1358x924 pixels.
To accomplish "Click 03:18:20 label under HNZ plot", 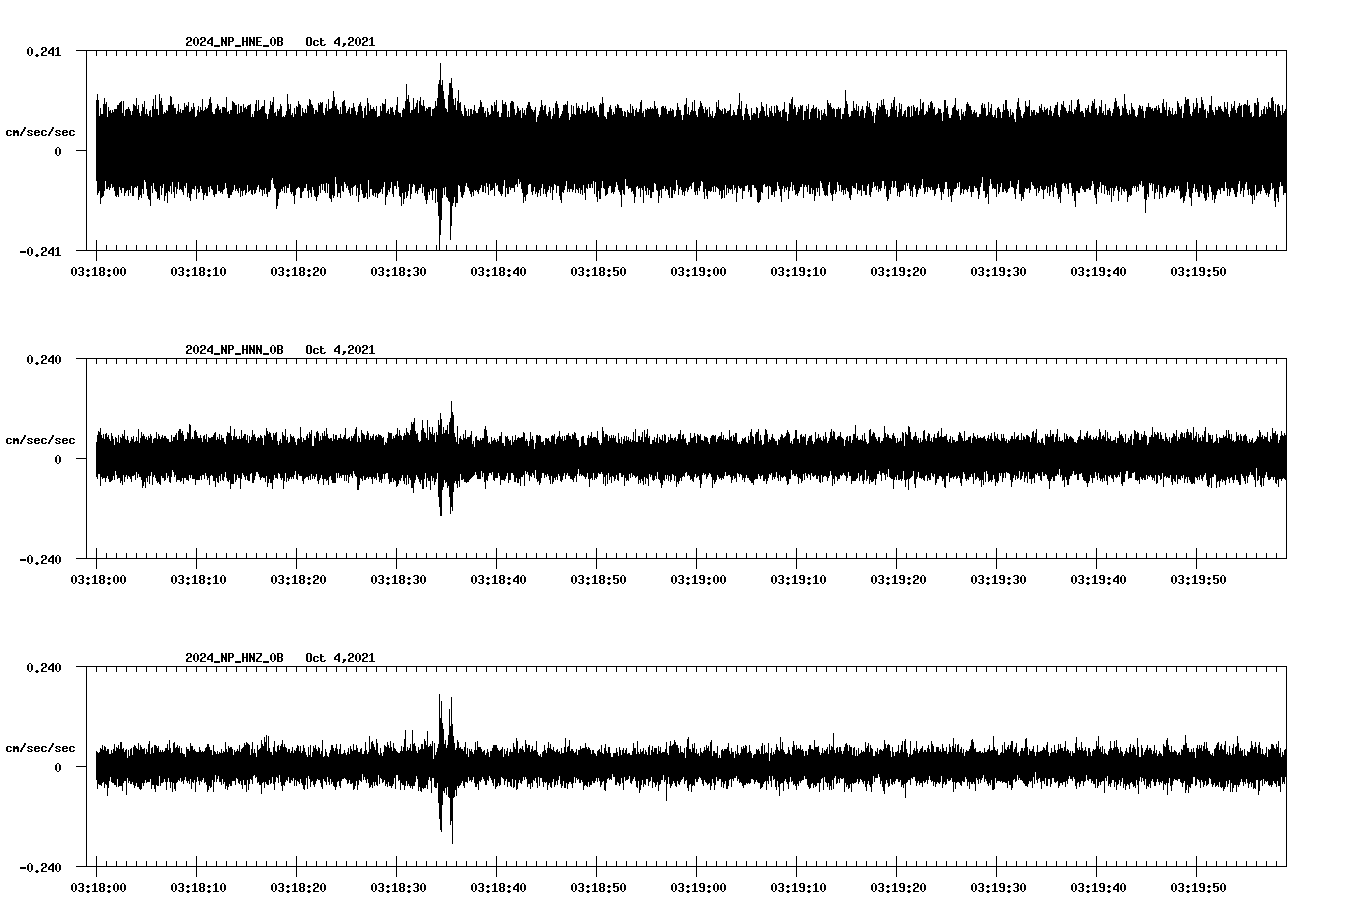I will (x=298, y=887).
